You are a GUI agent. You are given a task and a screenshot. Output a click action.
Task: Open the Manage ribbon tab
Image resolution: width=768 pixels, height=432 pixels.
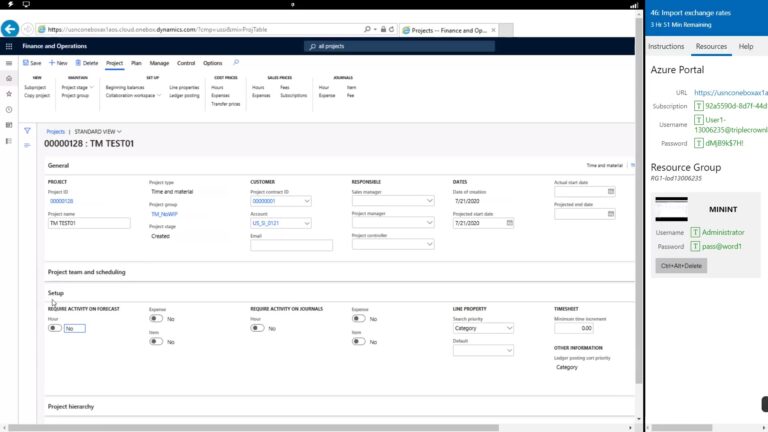click(159, 63)
